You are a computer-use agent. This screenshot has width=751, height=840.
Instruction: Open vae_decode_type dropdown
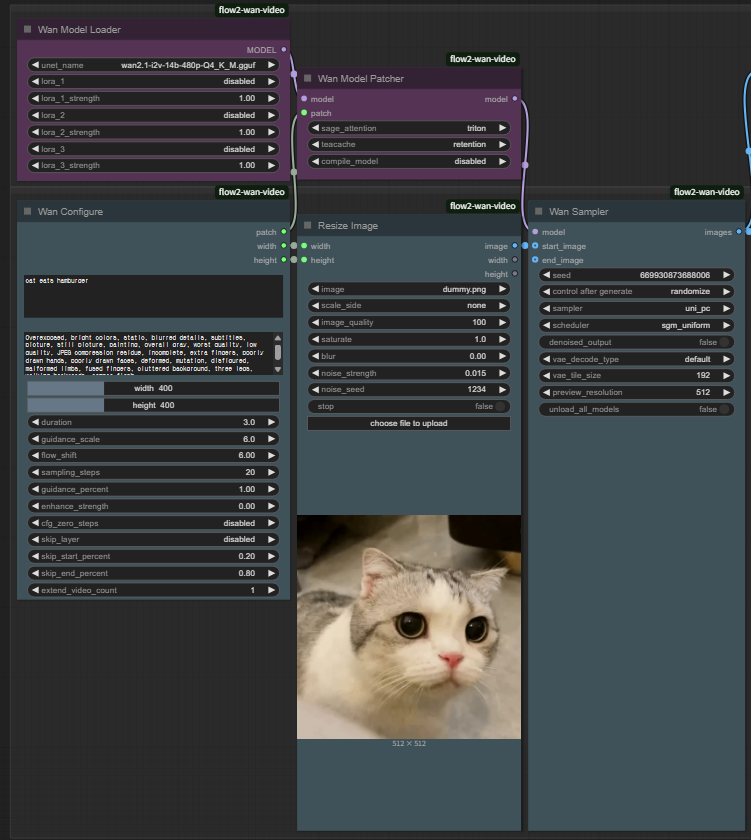[x=636, y=359]
